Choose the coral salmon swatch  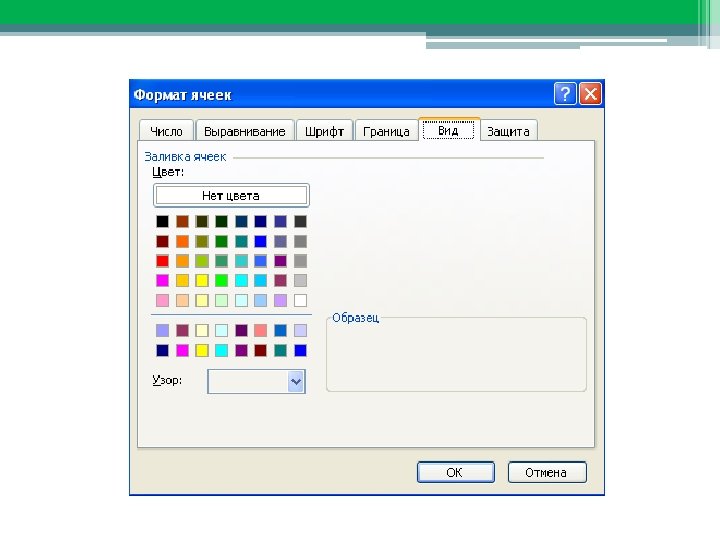click(x=260, y=330)
